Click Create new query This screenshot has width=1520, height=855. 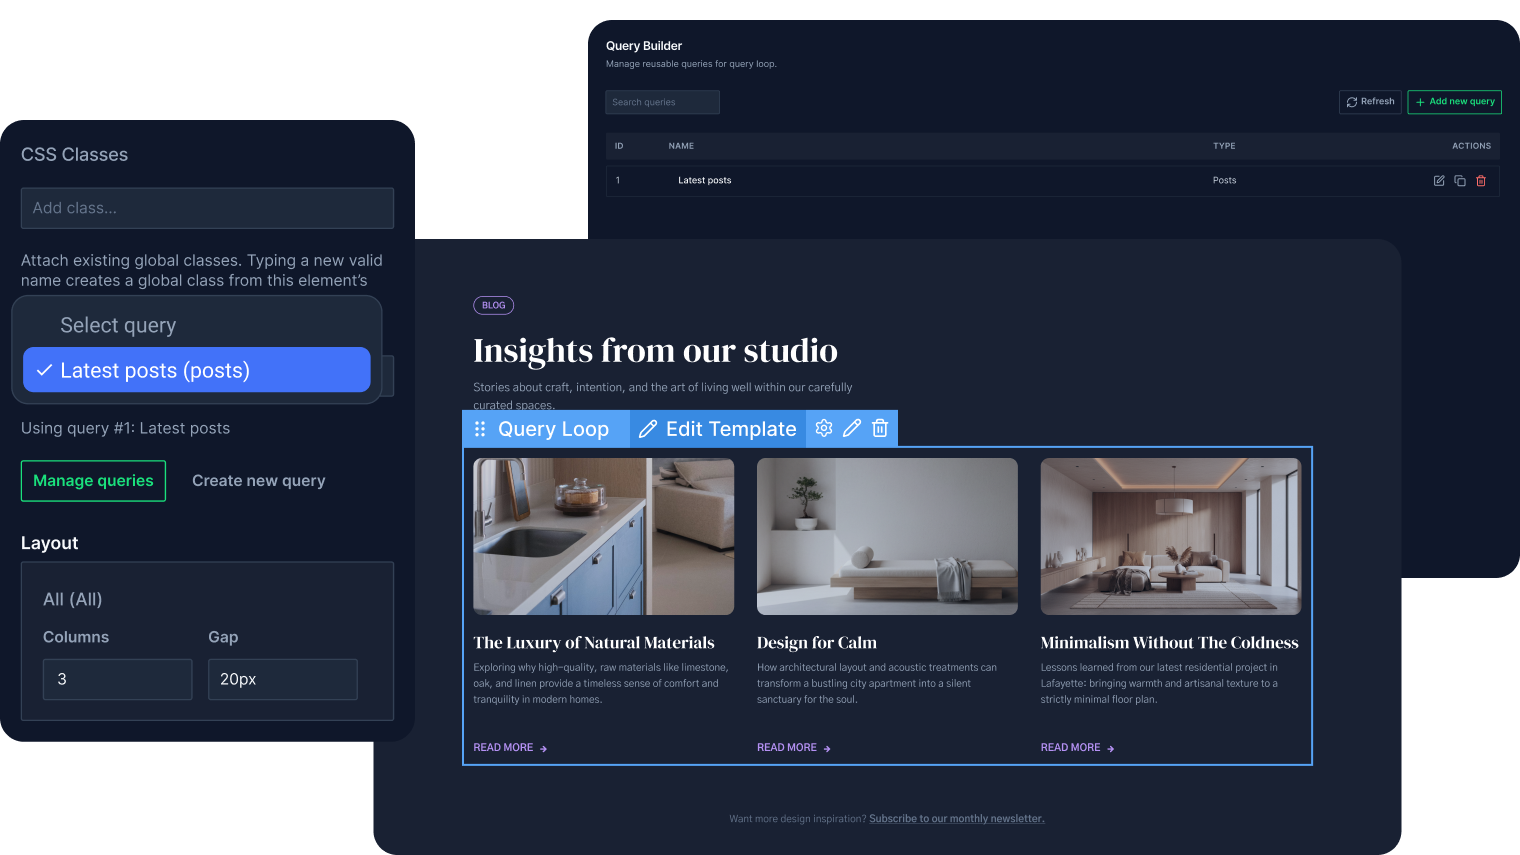click(x=259, y=481)
